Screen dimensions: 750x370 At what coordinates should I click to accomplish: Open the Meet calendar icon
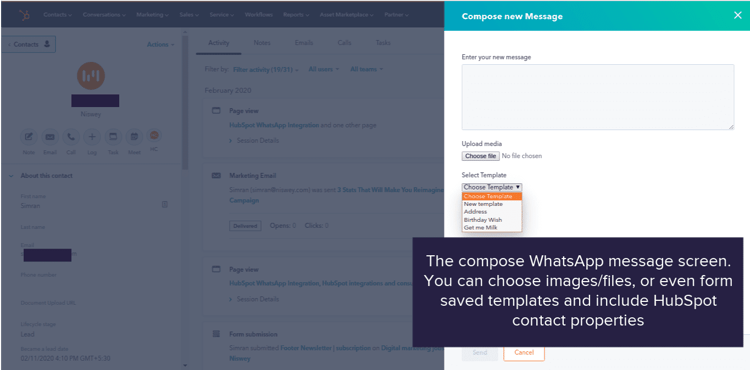pos(134,137)
